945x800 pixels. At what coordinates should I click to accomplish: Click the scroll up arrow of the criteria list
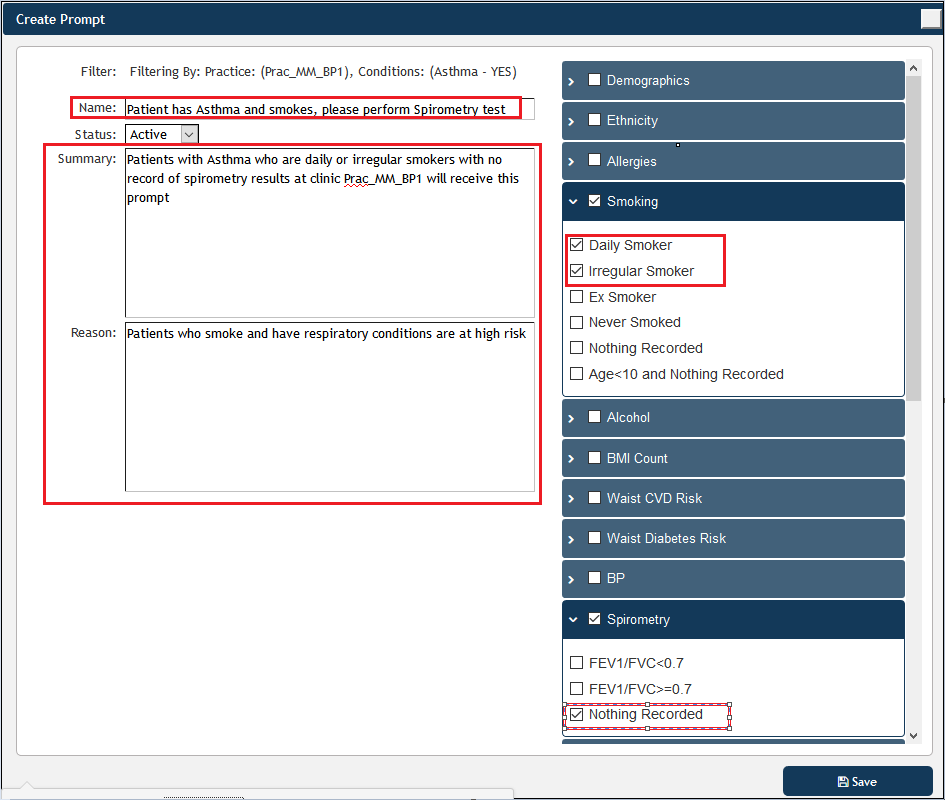(x=914, y=69)
